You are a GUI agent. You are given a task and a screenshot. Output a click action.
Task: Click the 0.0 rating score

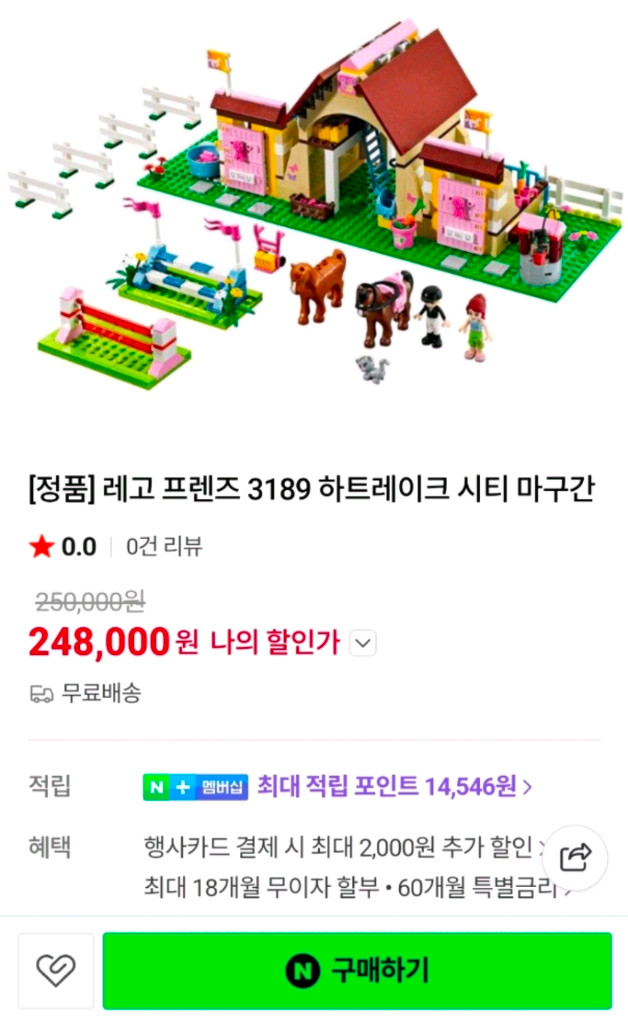click(79, 547)
